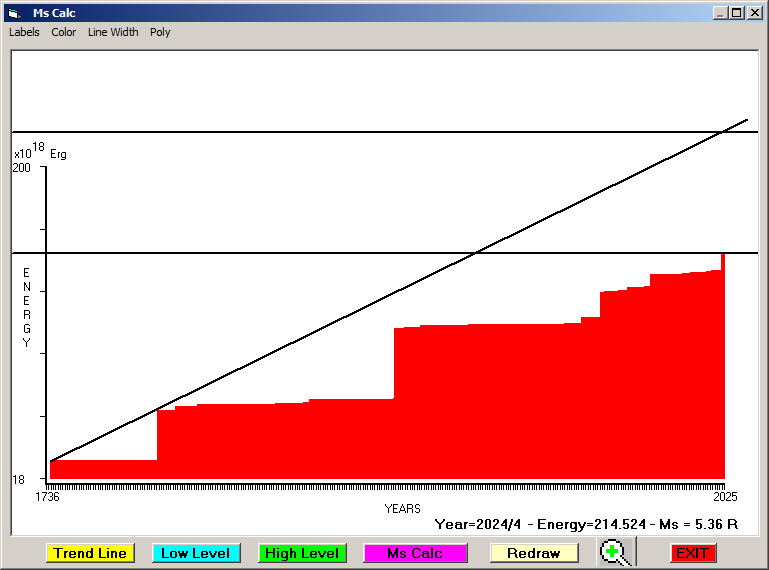
Task: Click the 2025 end year axis label
Action: 724,497
